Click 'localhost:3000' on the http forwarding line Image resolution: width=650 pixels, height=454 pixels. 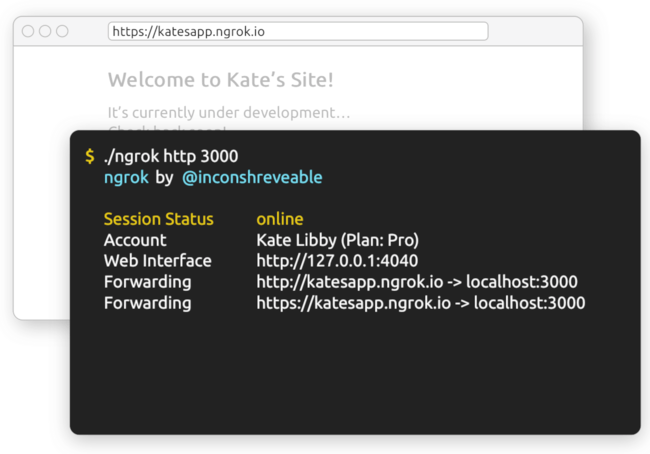(525, 282)
